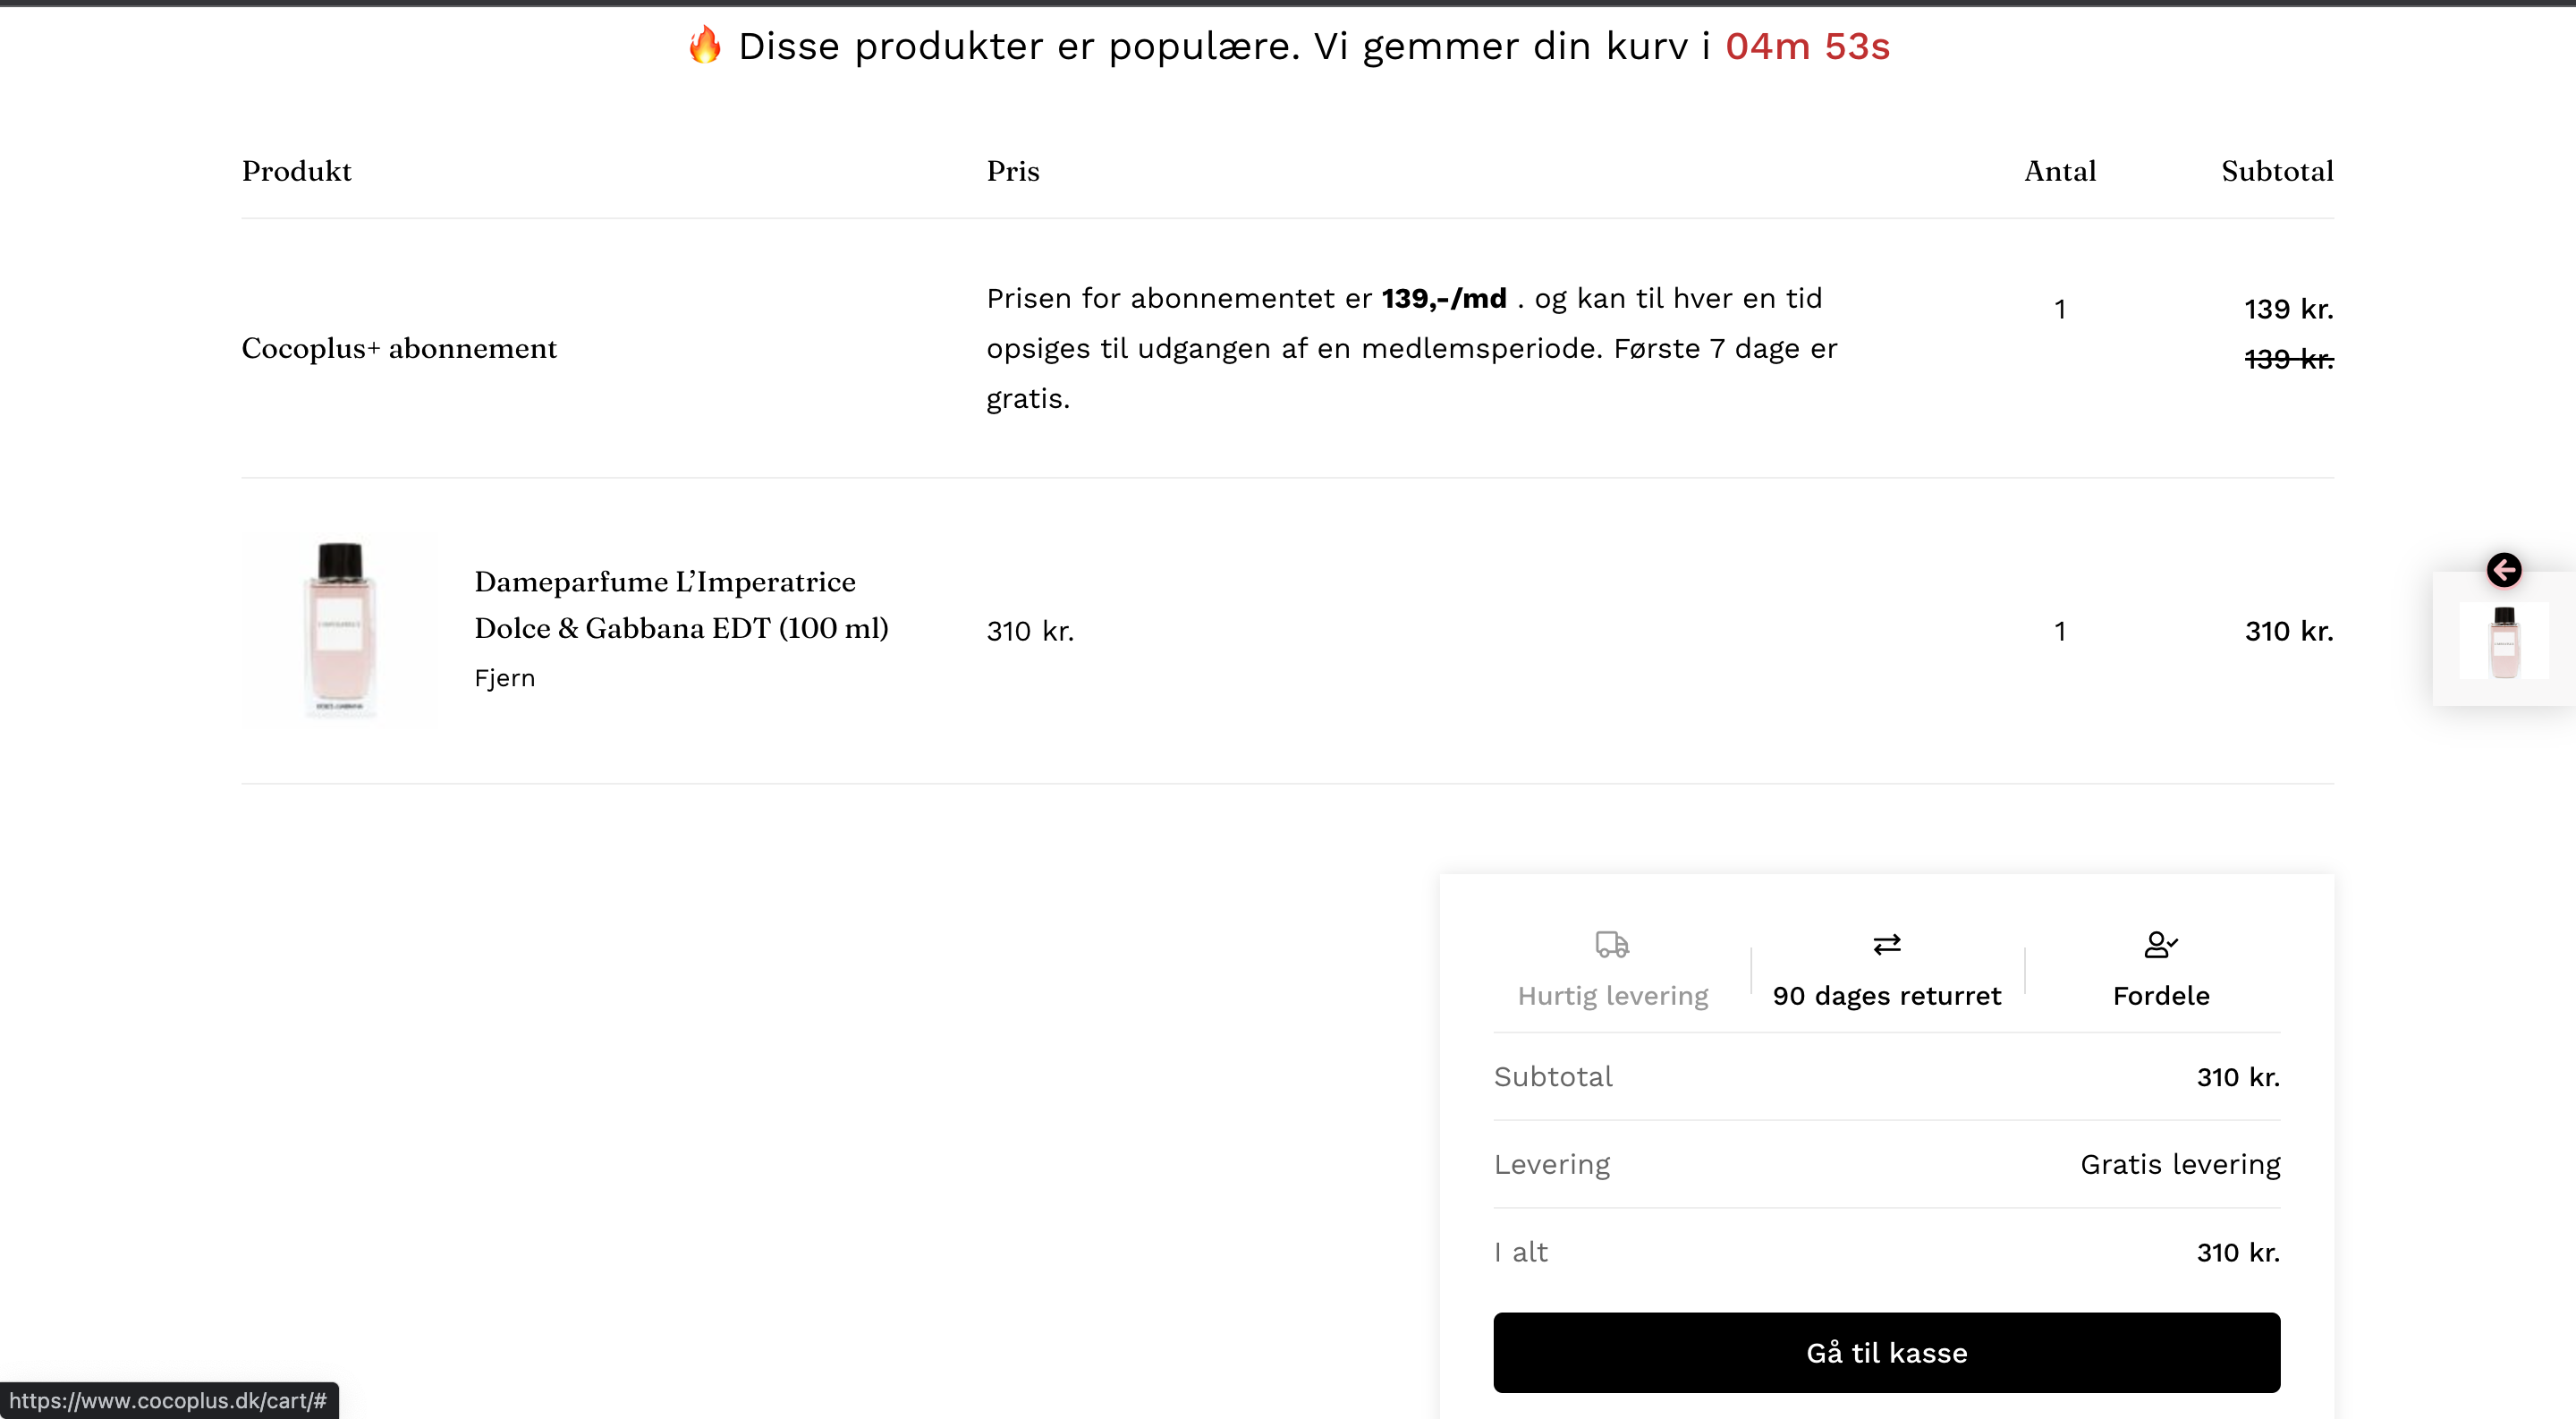2576x1419 pixels.
Task: Open the Hurtig levering tab label
Action: (x=1612, y=996)
